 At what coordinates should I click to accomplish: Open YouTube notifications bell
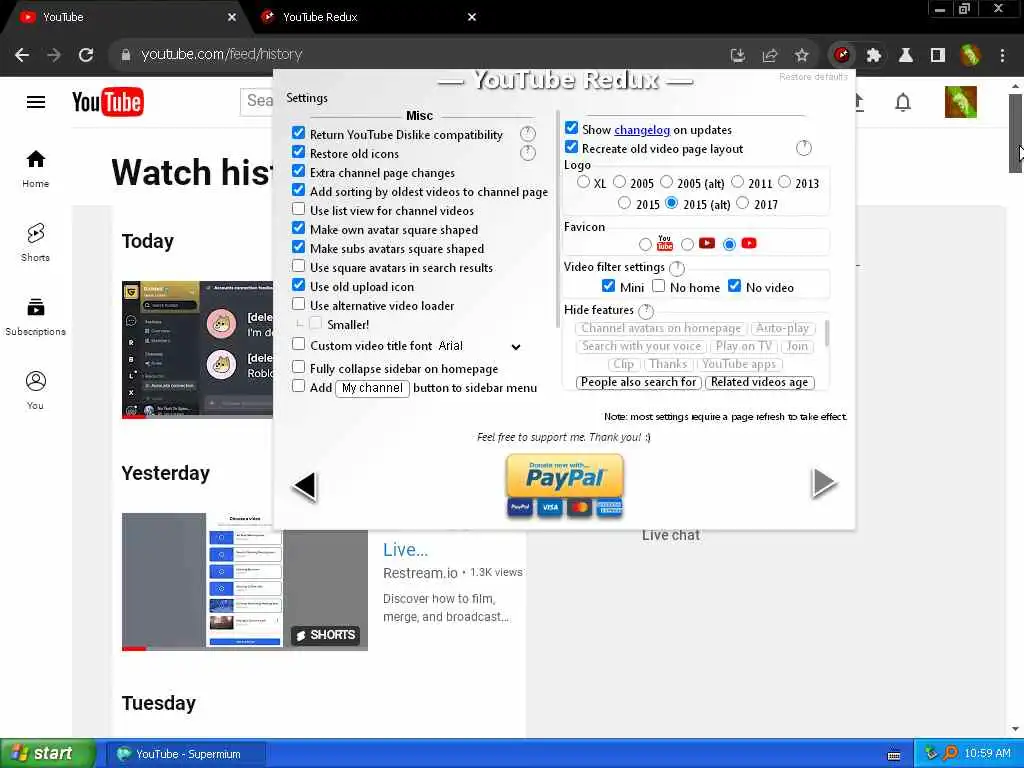coord(903,102)
